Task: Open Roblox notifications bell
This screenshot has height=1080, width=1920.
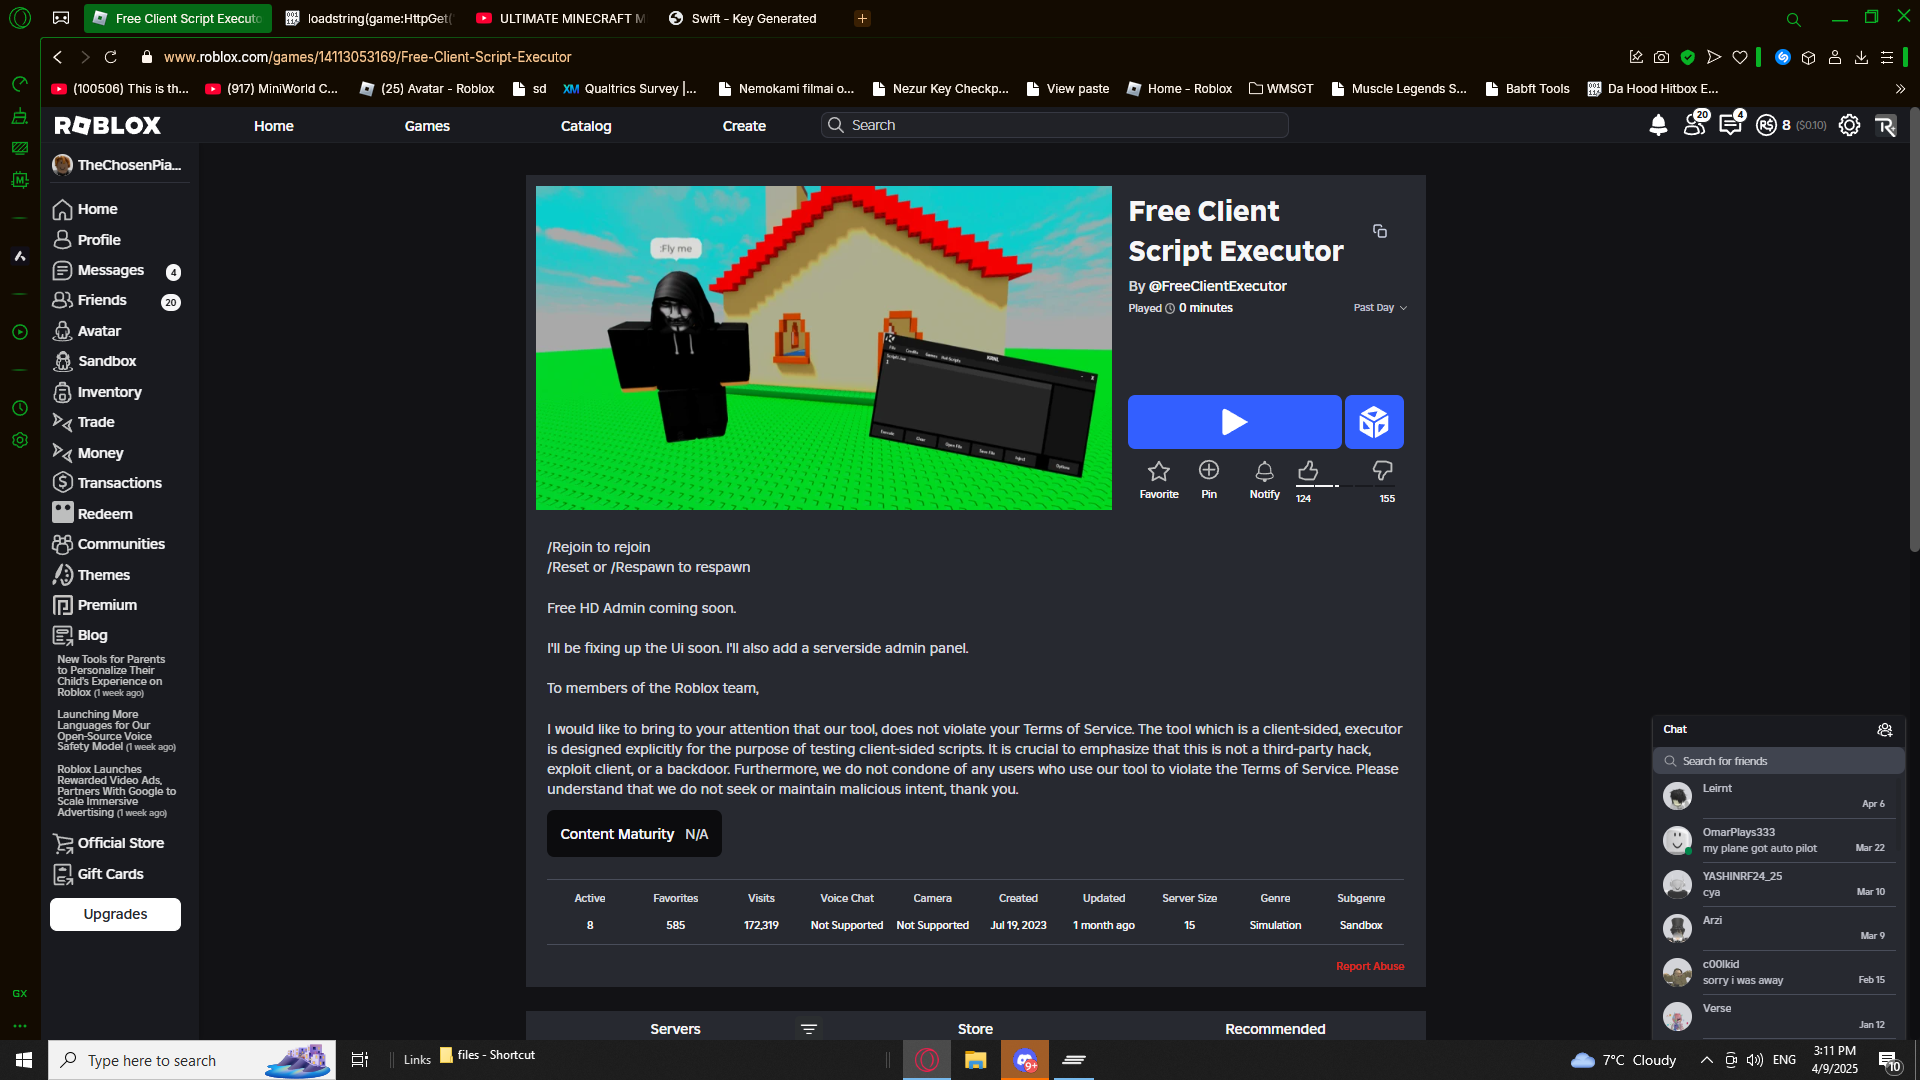Action: point(1658,125)
